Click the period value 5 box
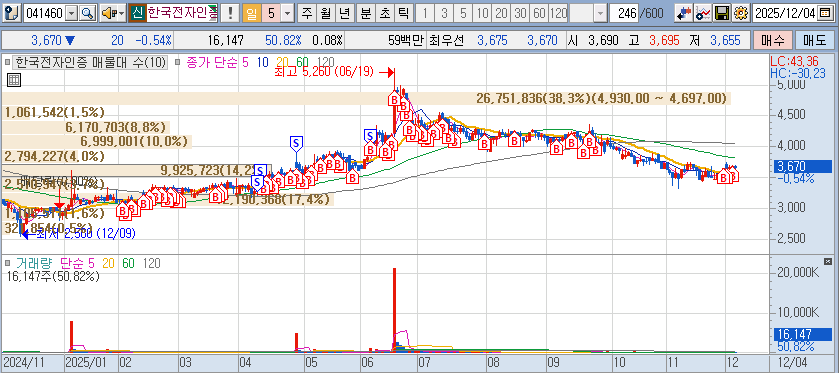Image resolution: width=839 pixels, height=373 pixels. [x=271, y=13]
